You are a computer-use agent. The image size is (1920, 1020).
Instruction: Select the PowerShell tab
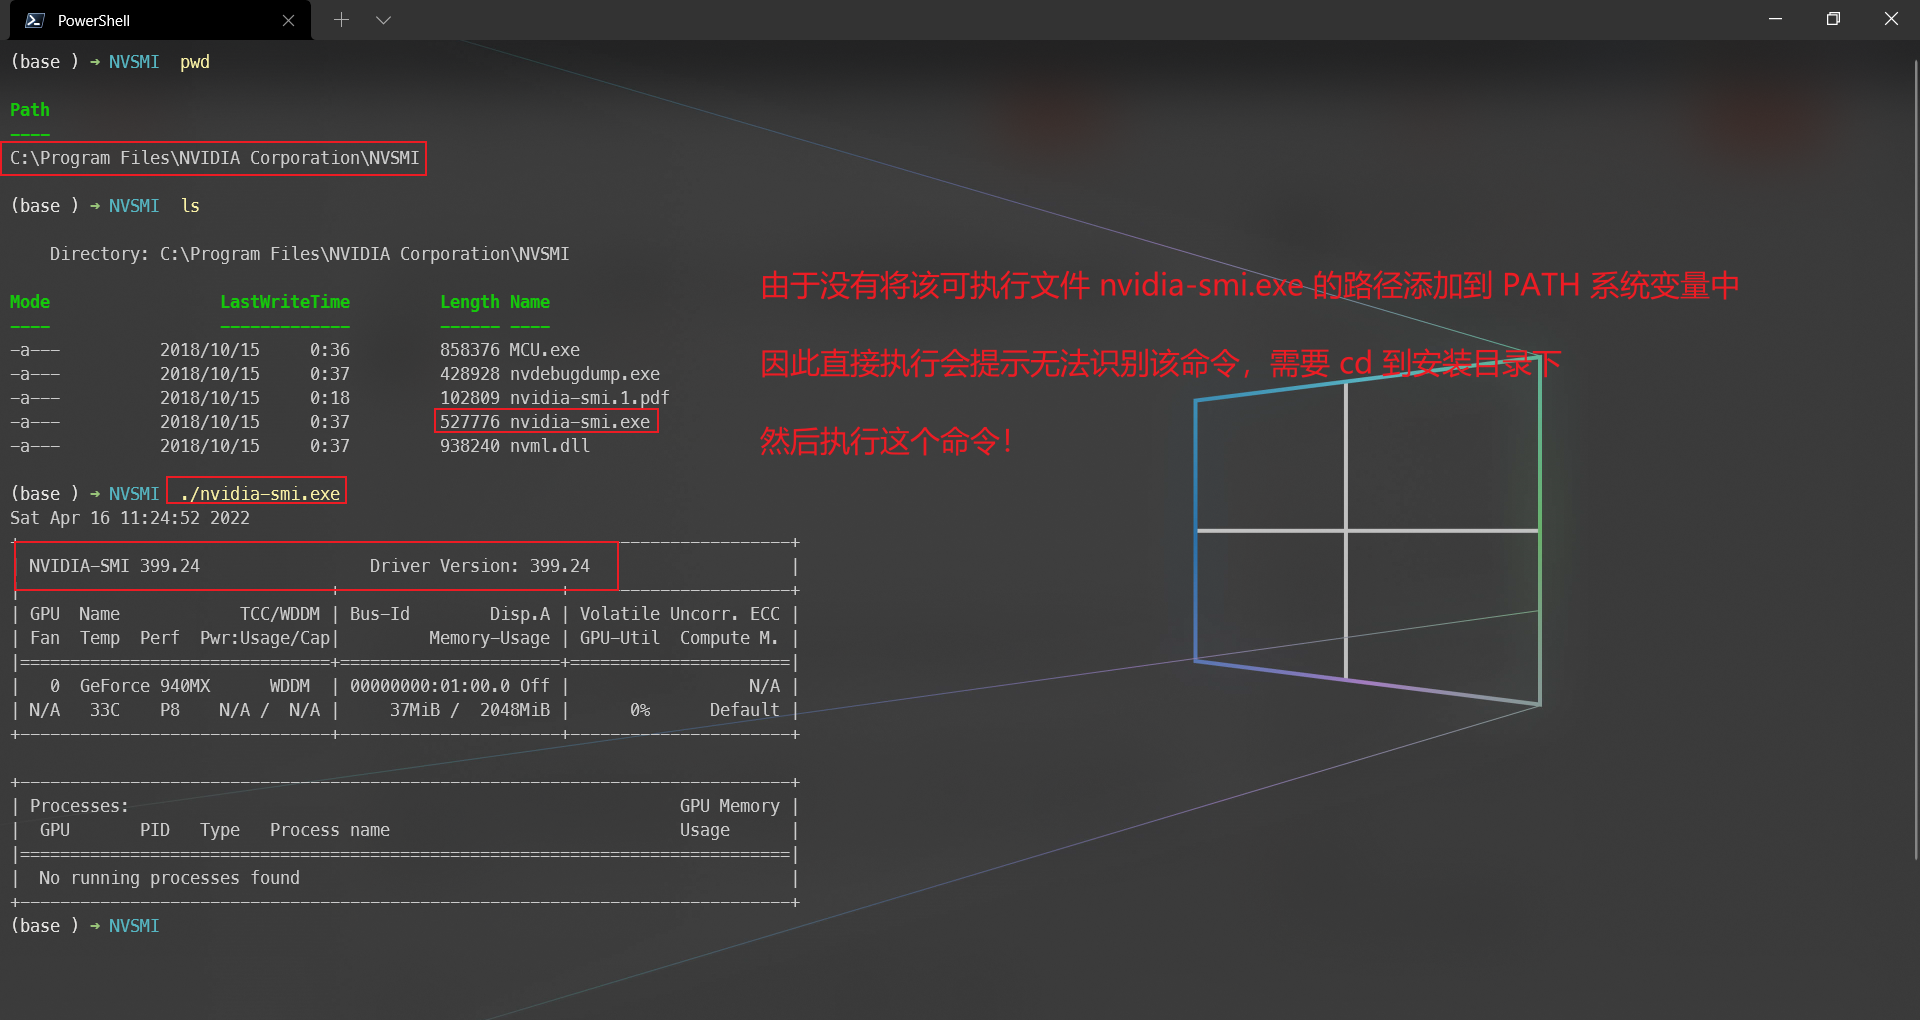tap(160, 20)
